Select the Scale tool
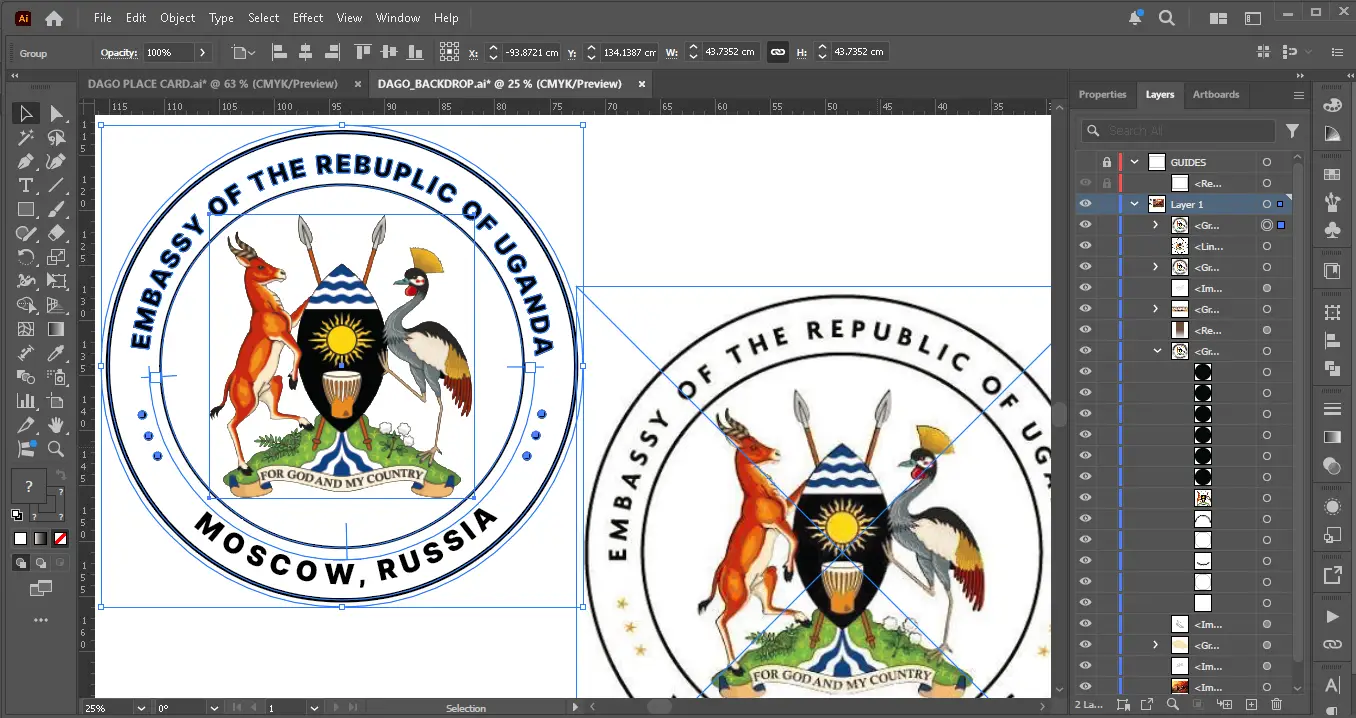Image resolution: width=1356 pixels, height=718 pixels. click(57, 258)
